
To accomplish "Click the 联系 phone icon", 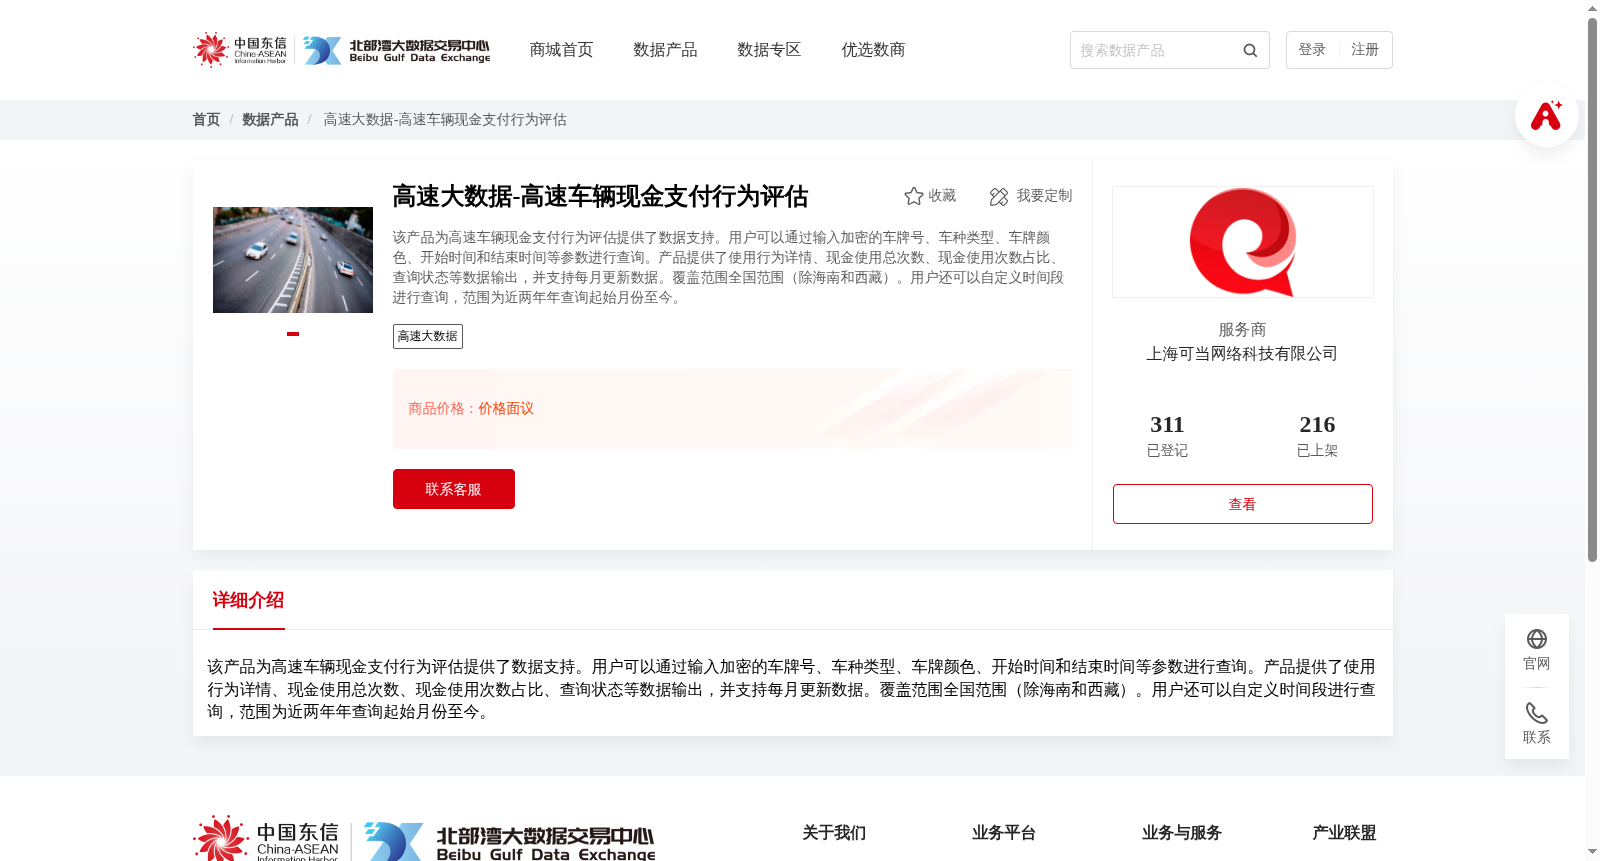I will coord(1537,713).
